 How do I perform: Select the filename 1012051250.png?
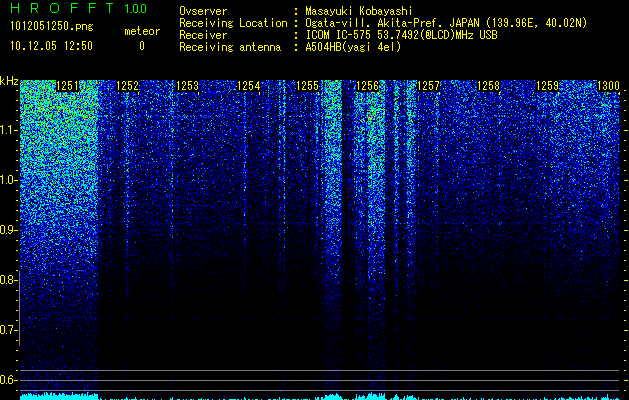click(x=52, y=26)
